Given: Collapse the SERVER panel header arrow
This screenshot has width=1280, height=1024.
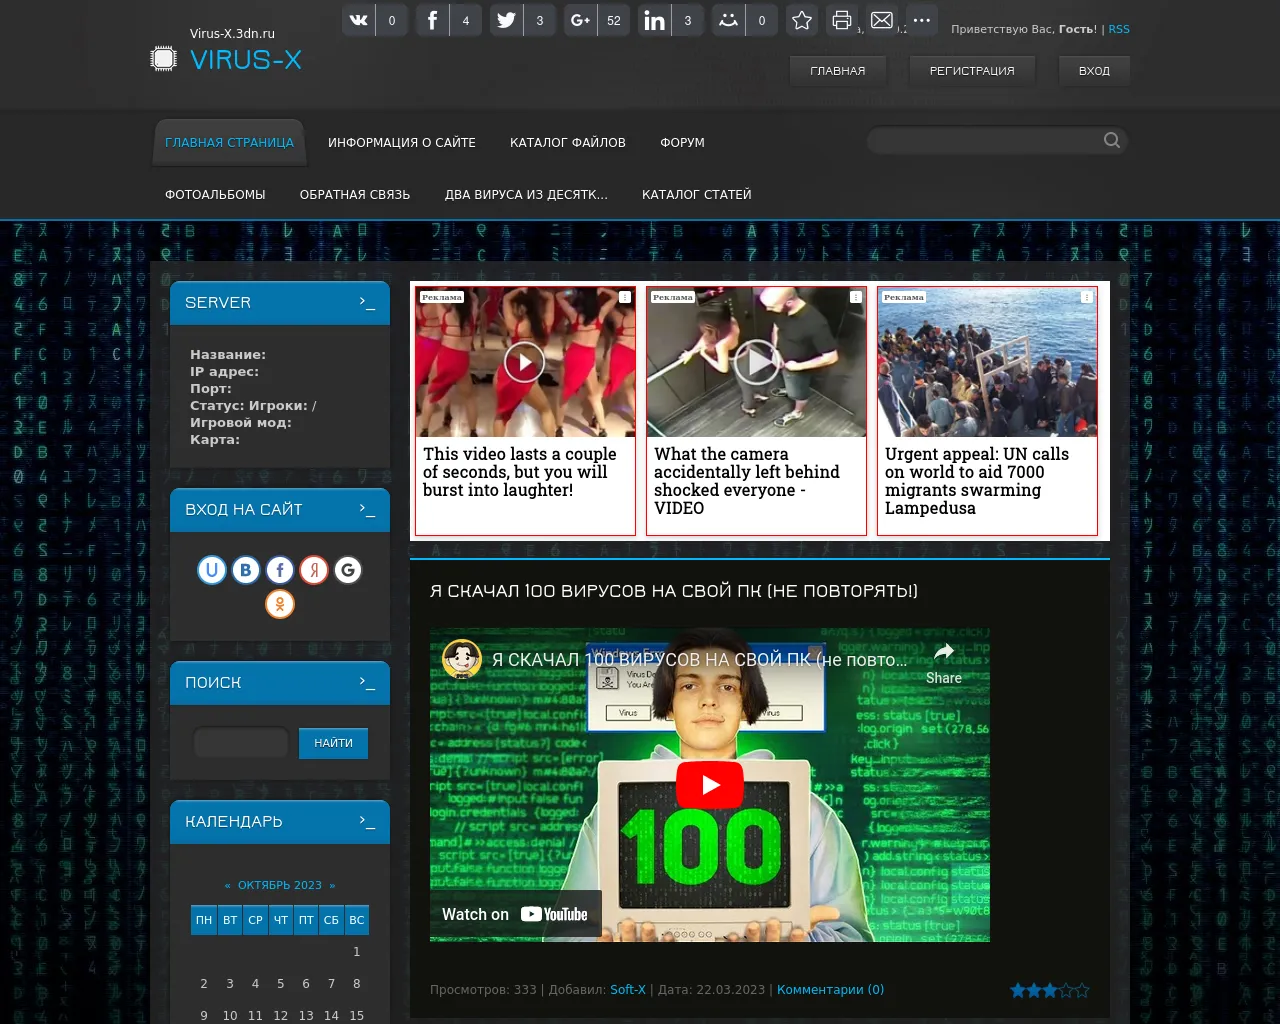Looking at the screenshot, I should pos(367,302).
